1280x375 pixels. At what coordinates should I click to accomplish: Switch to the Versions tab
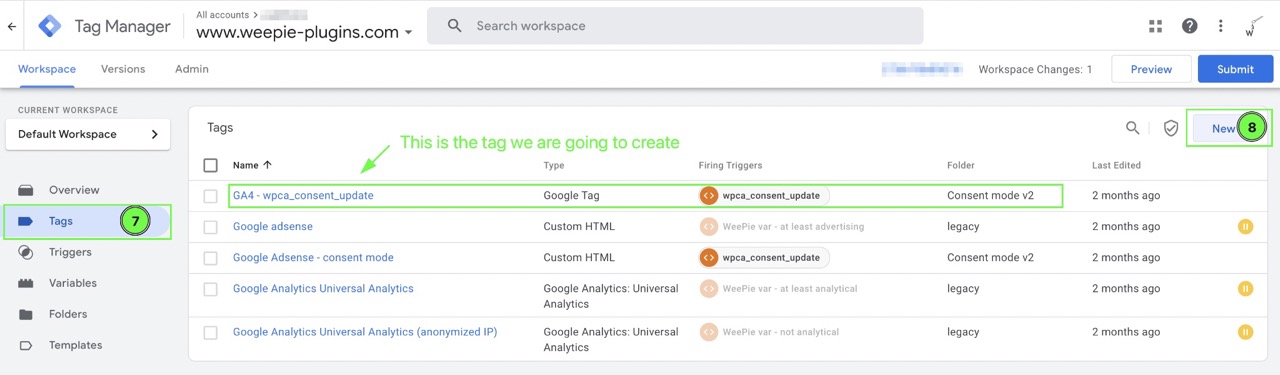[123, 69]
